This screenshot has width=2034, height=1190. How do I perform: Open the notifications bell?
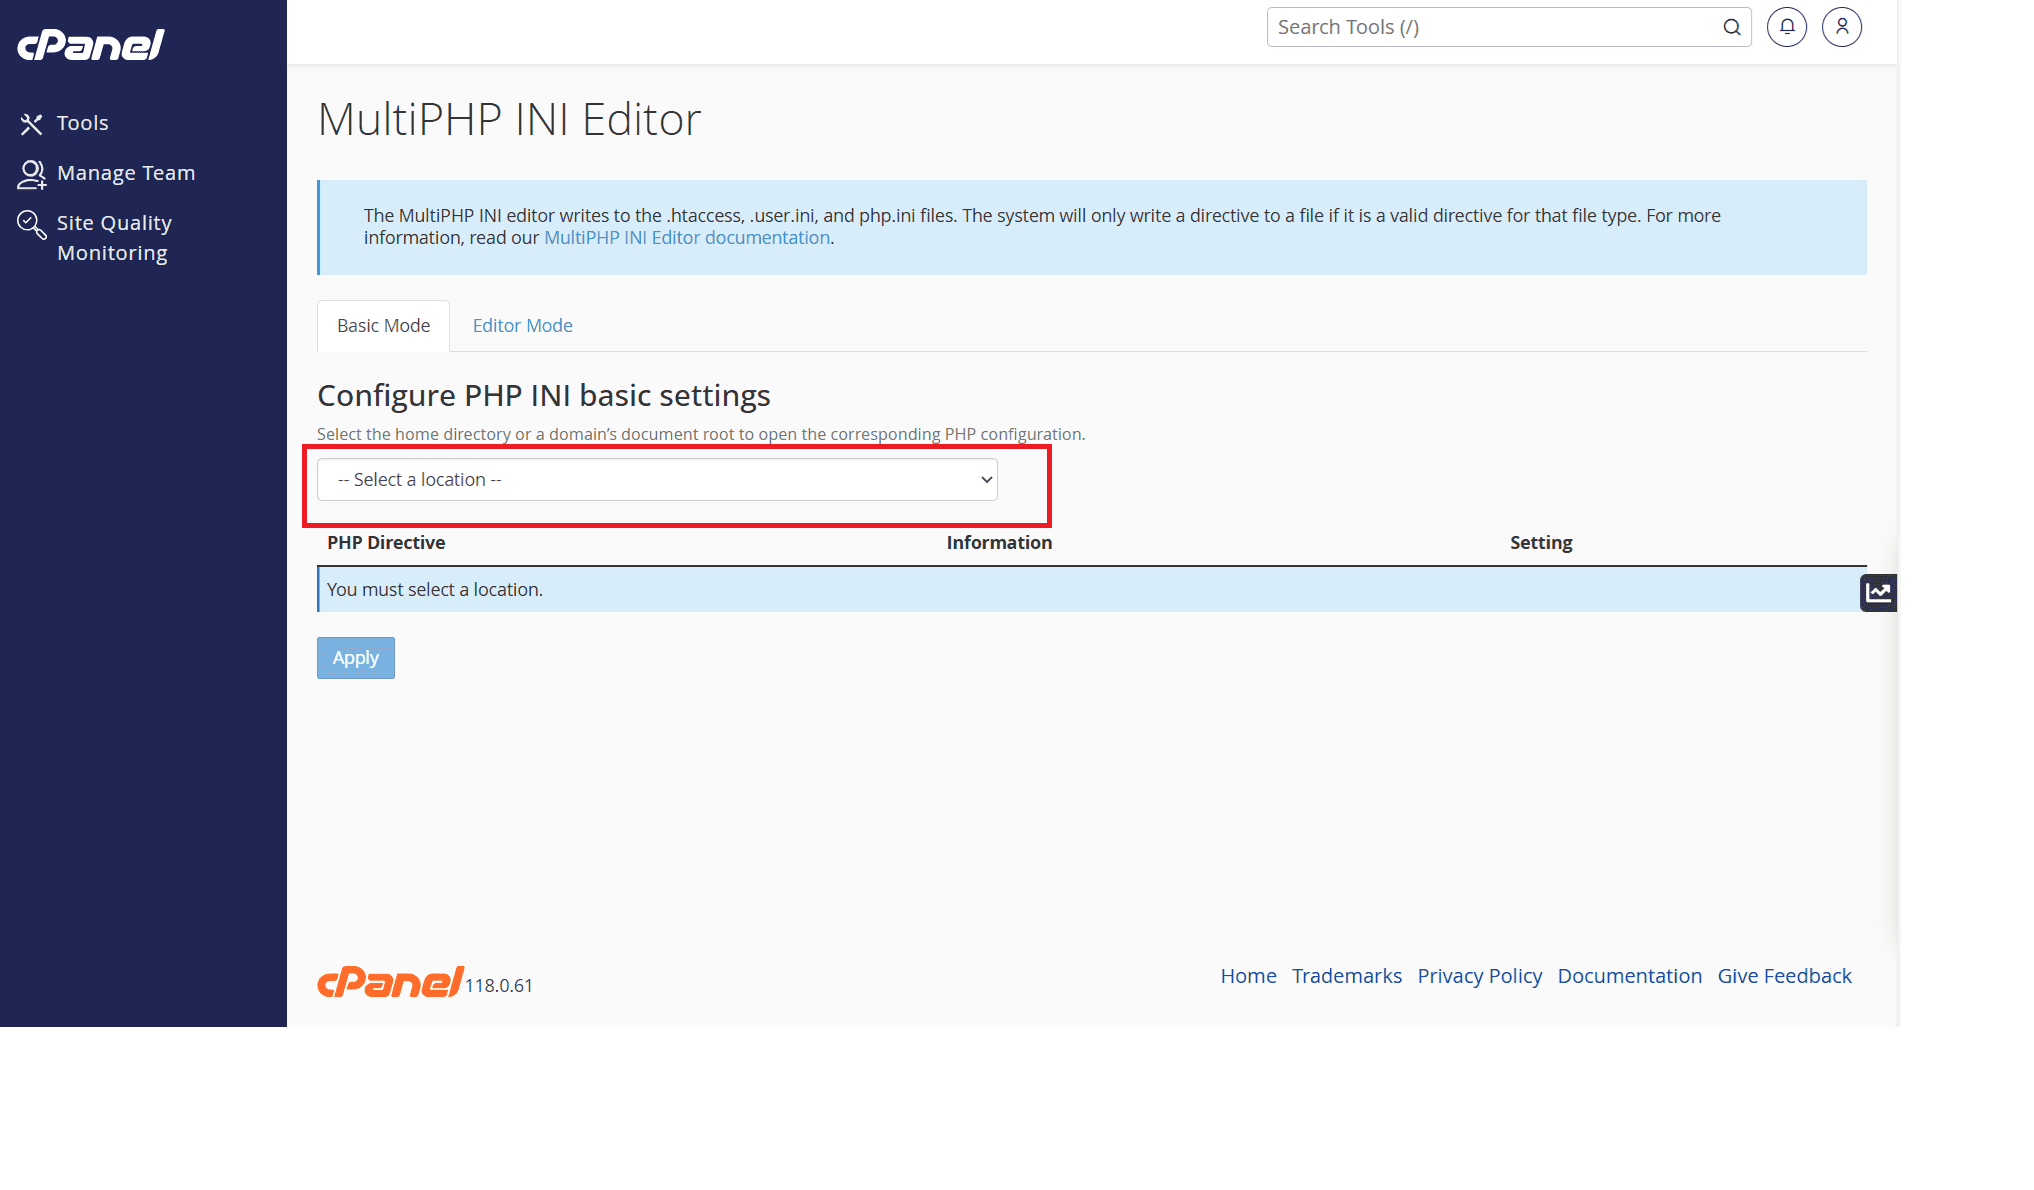(x=1786, y=27)
